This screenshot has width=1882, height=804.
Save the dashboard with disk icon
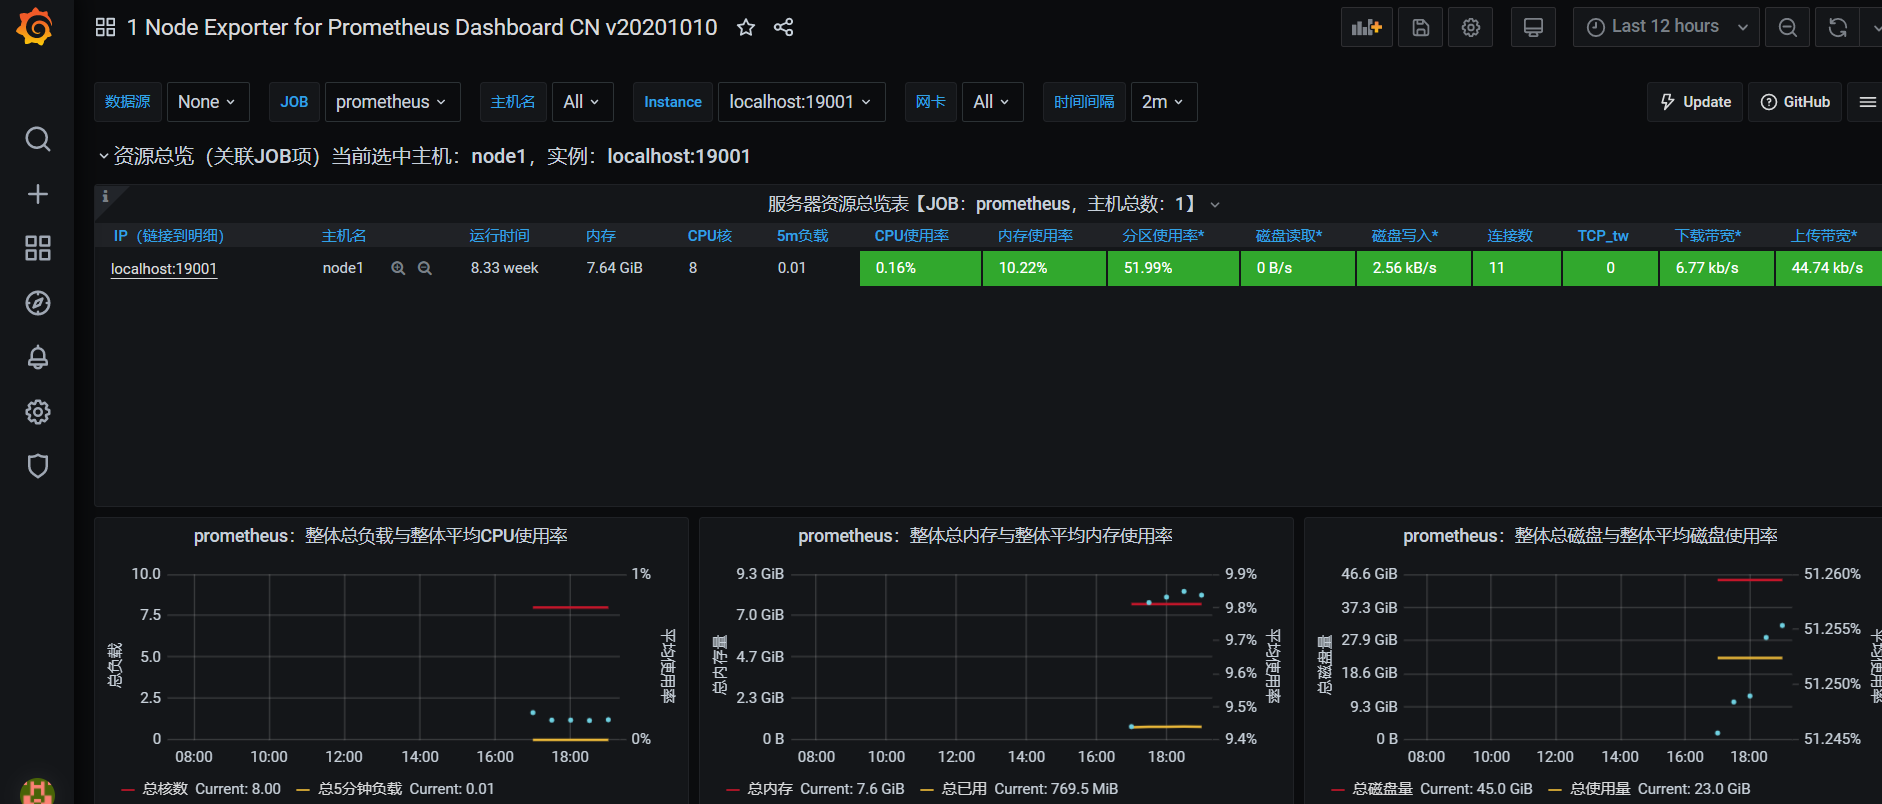click(1421, 27)
